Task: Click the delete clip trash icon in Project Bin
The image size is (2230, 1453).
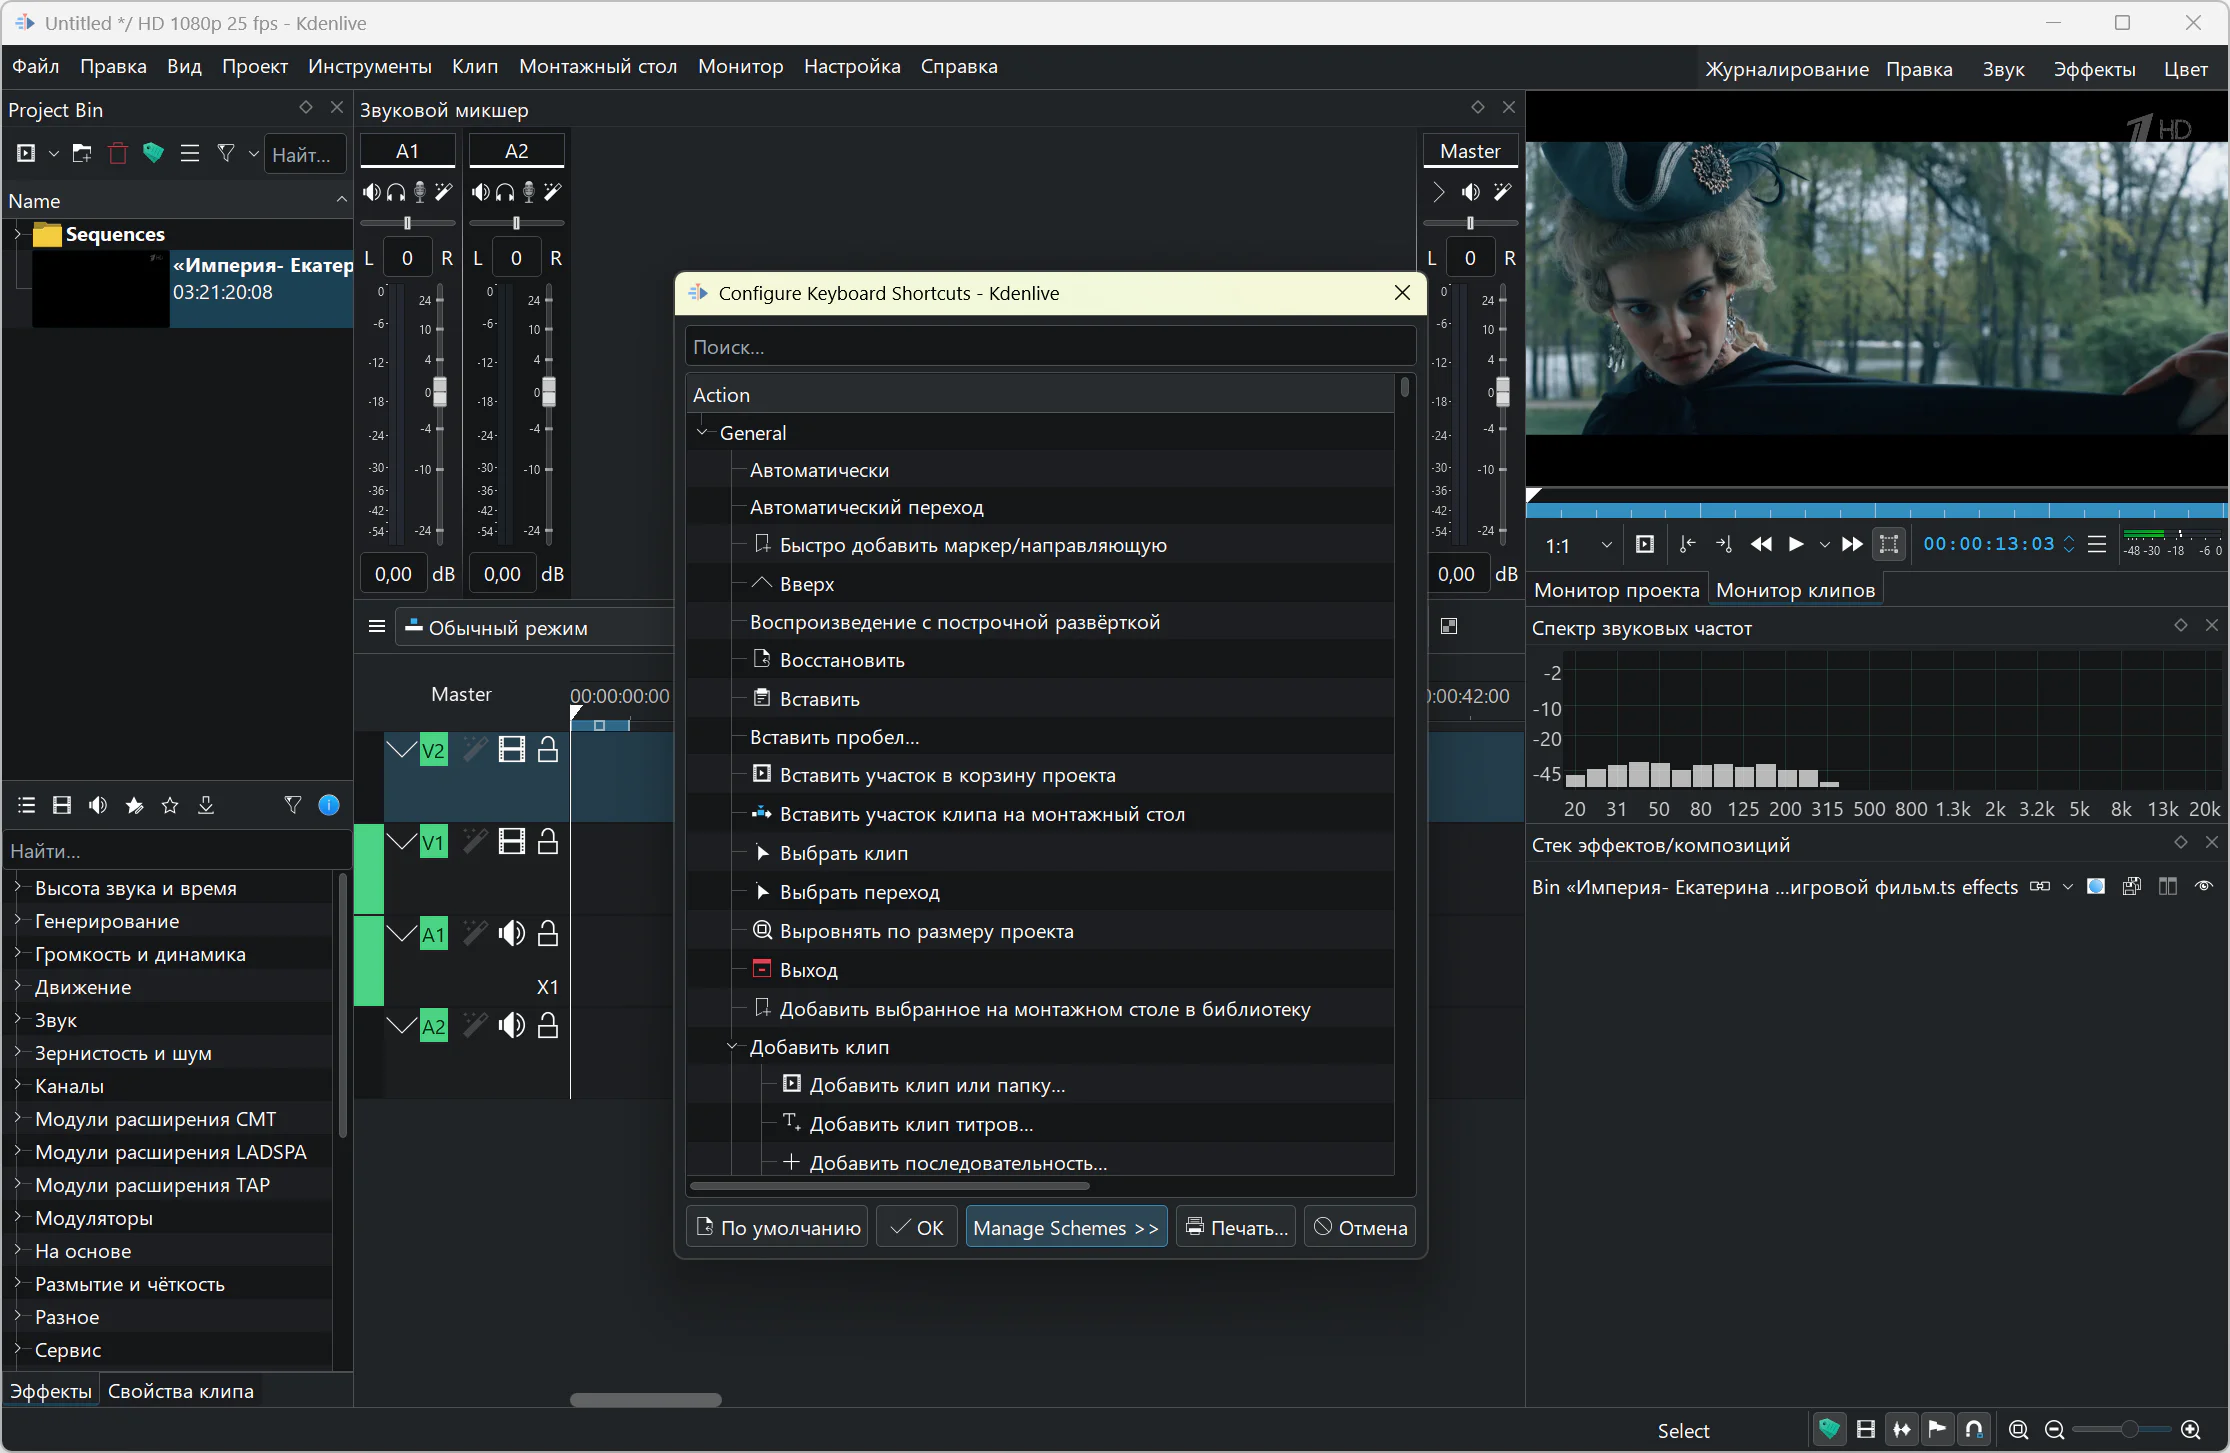Action: click(x=118, y=154)
